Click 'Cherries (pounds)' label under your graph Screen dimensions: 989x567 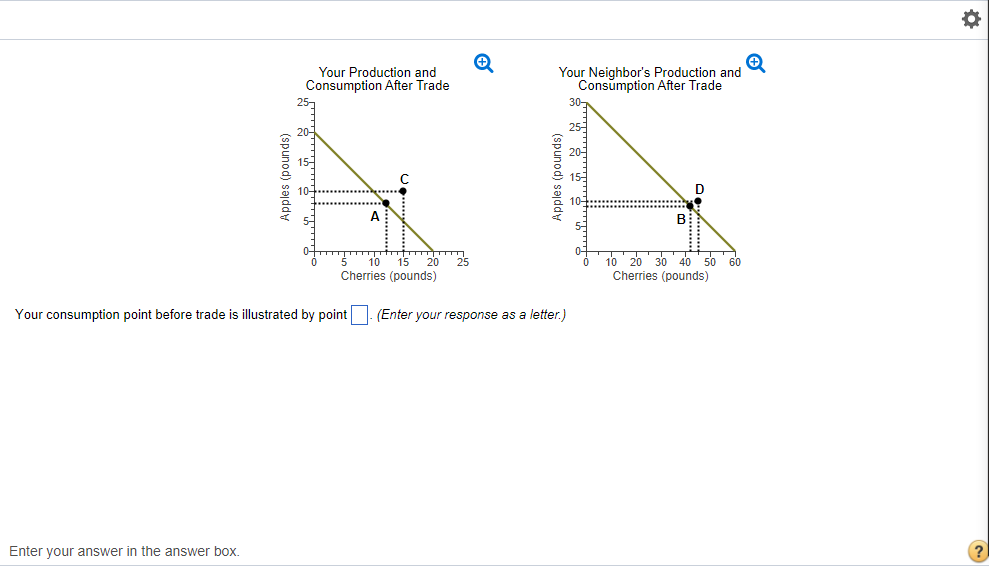coord(388,275)
